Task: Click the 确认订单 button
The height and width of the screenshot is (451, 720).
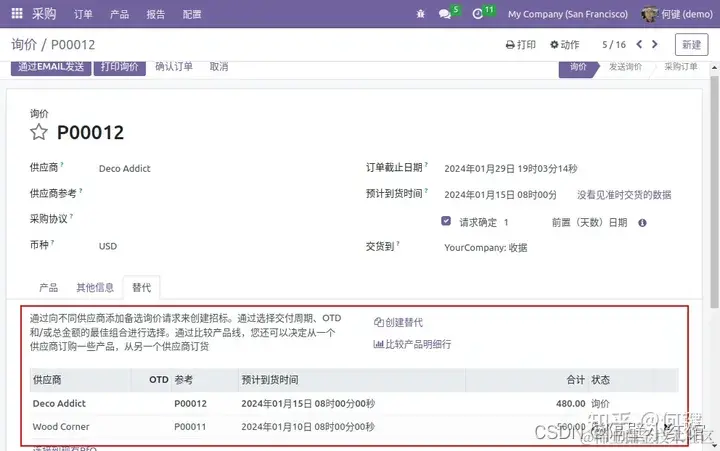Action: click(174, 67)
